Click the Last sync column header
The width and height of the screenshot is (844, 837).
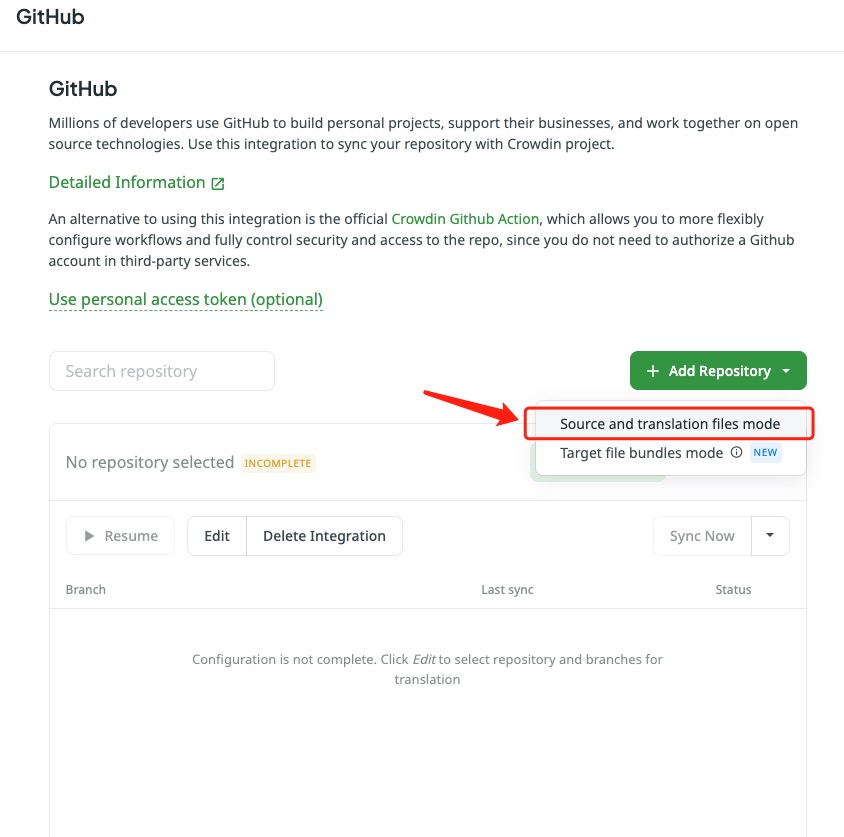(x=507, y=590)
